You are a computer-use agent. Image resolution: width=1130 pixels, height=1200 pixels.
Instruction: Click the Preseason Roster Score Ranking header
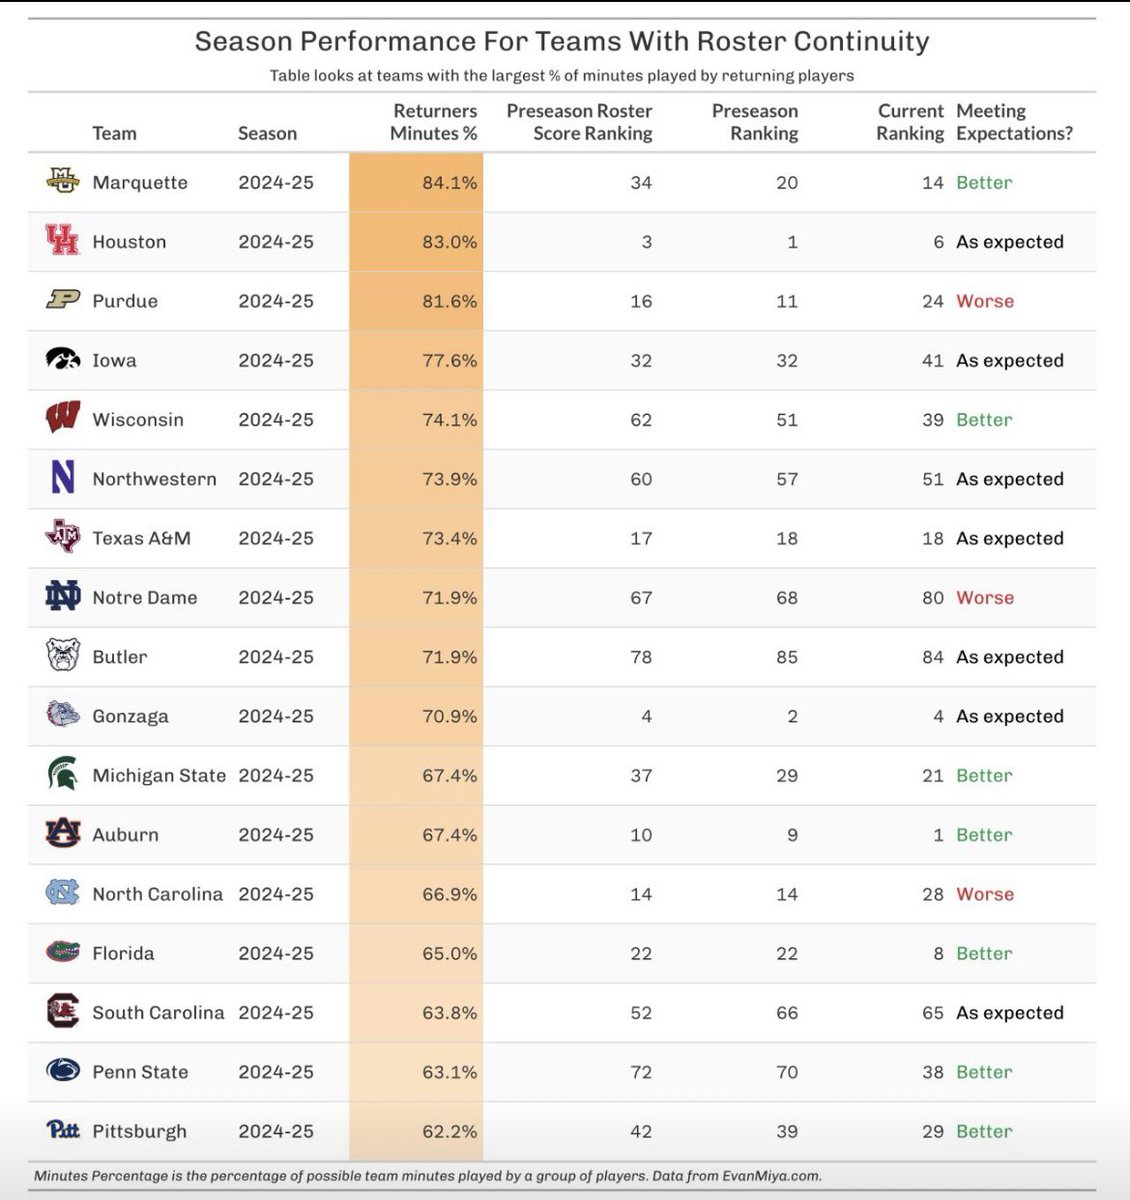(579, 122)
